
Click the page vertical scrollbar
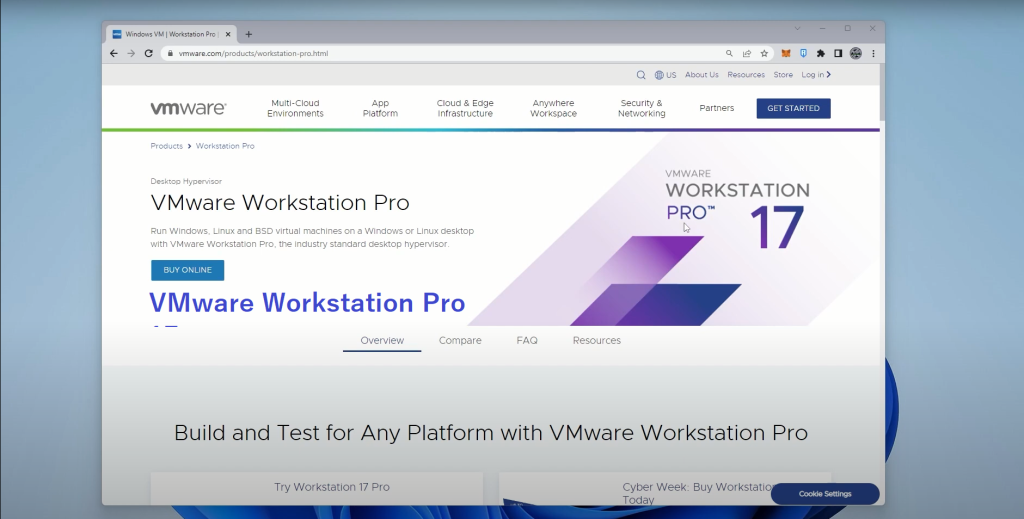882,91
